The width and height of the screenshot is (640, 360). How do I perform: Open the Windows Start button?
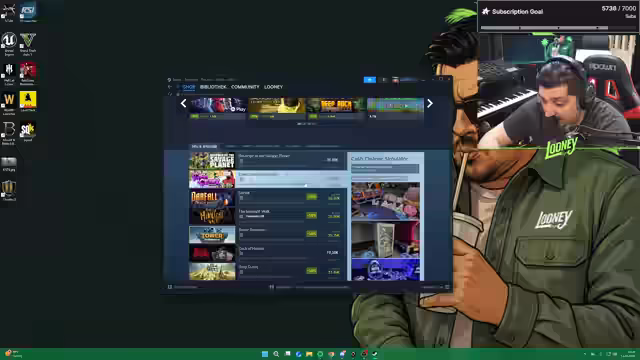[265, 354]
